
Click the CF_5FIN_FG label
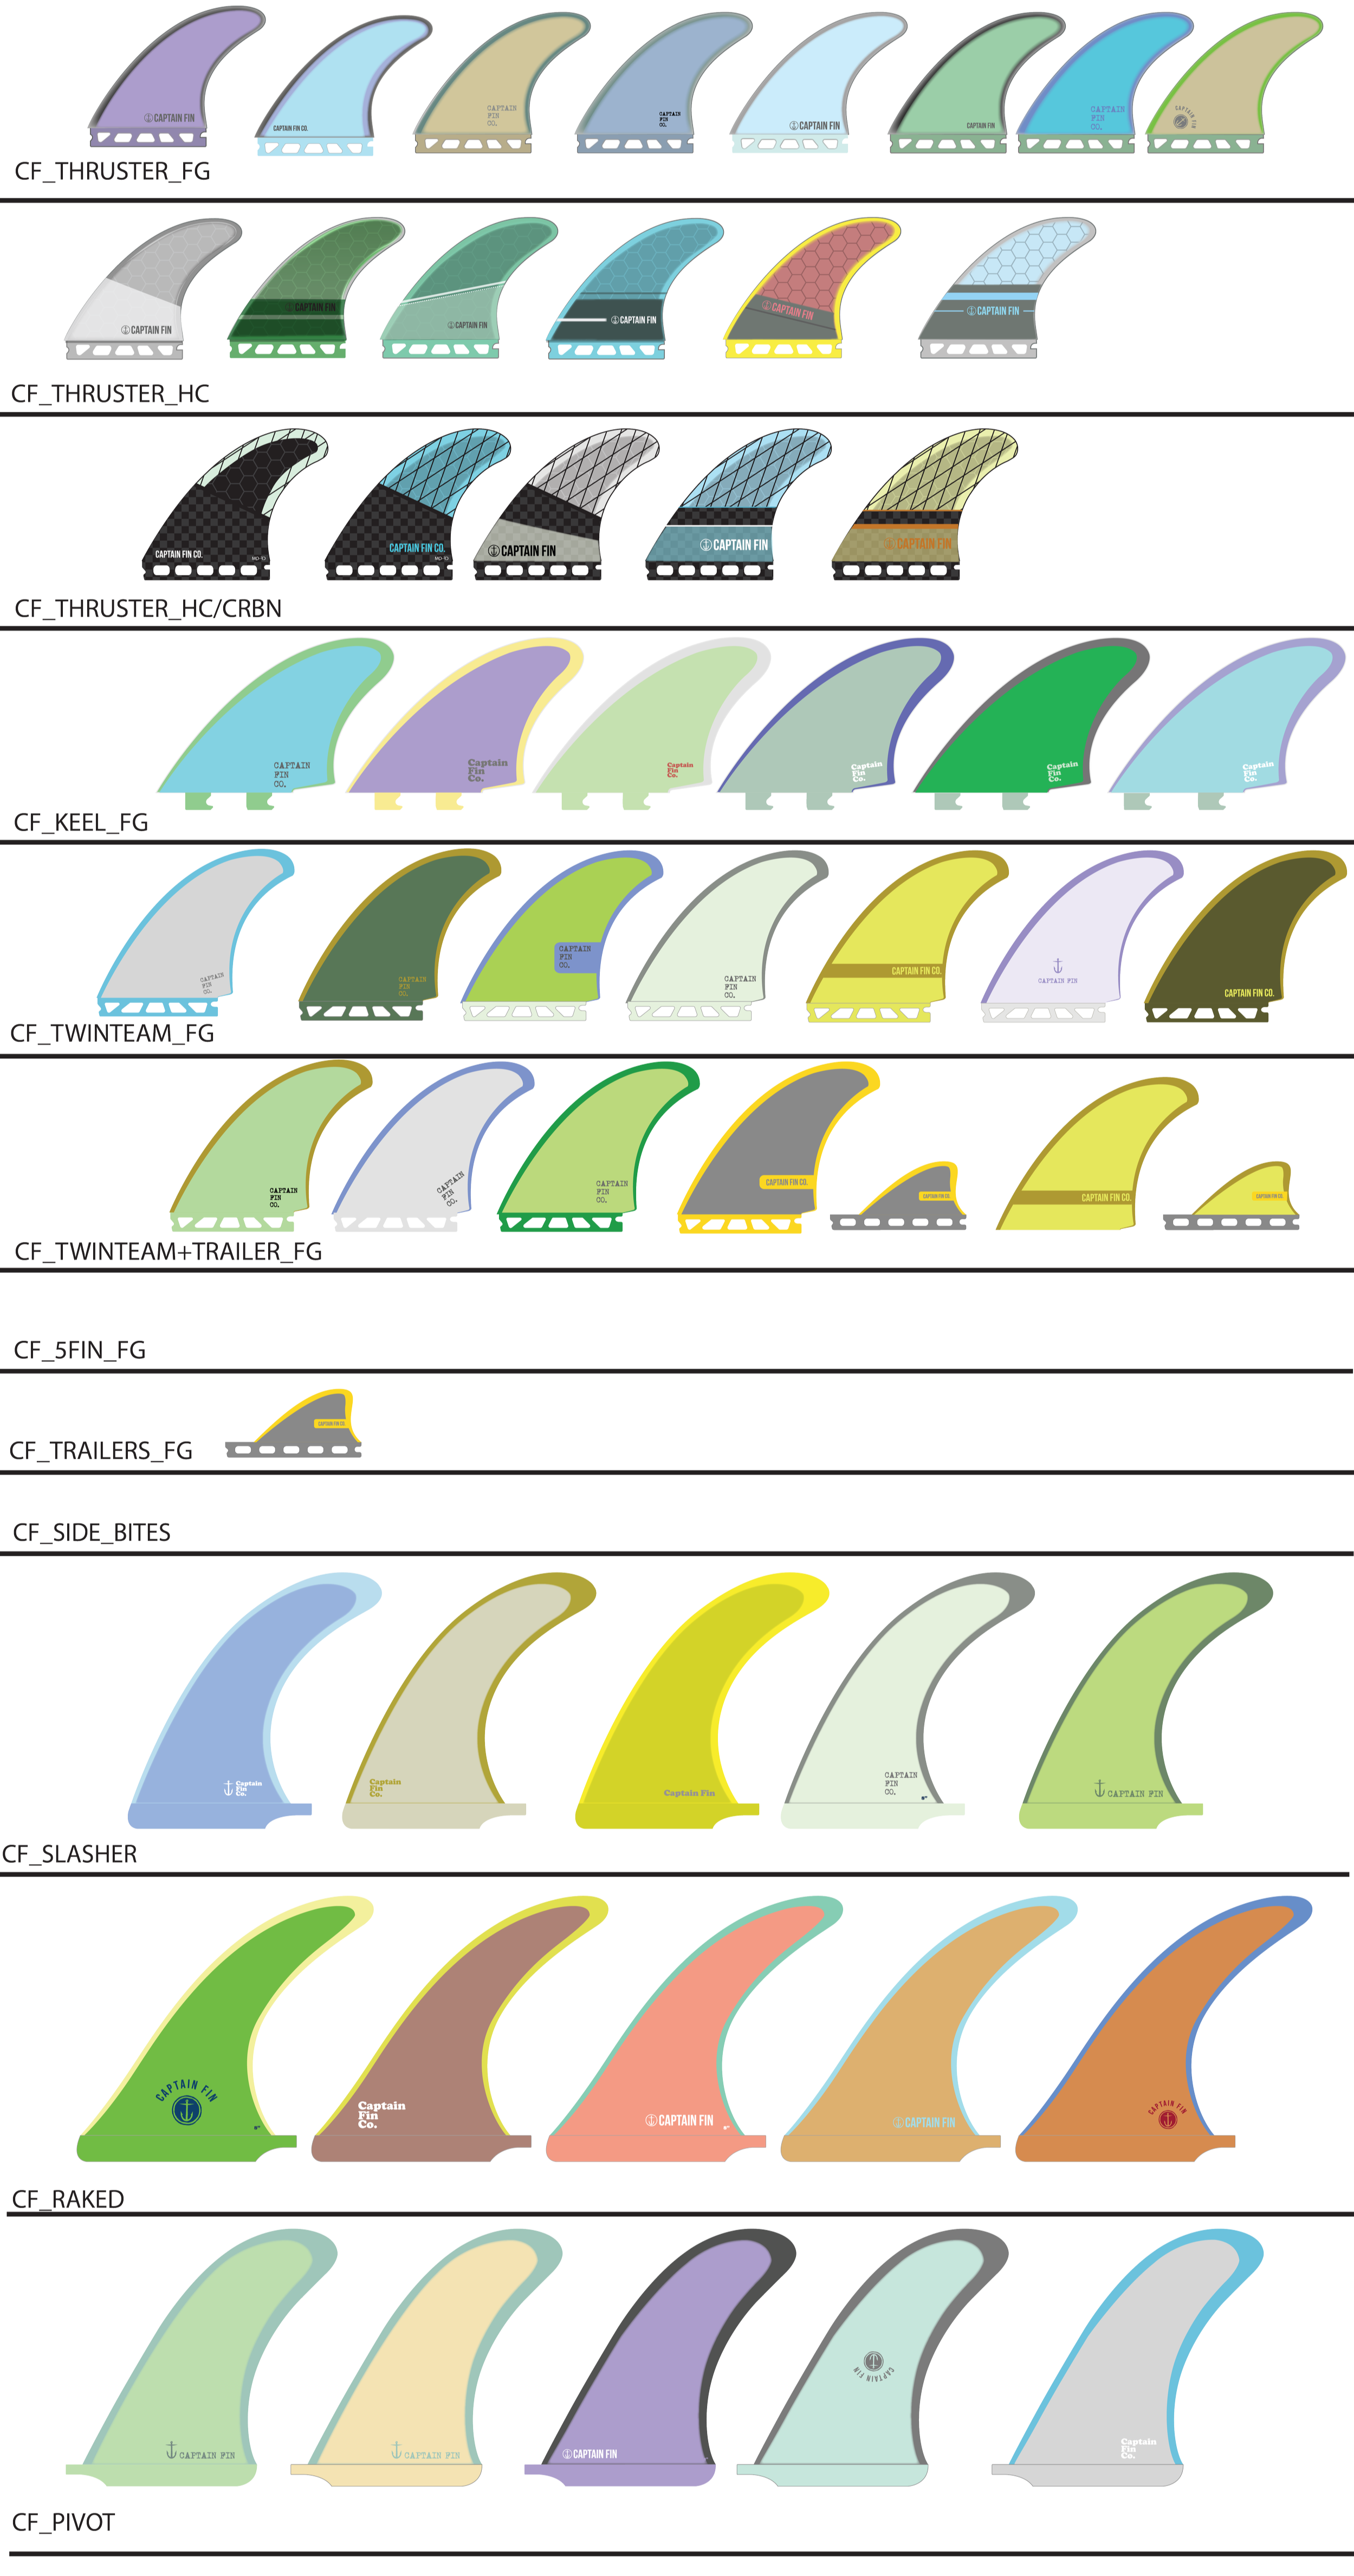[79, 1351]
